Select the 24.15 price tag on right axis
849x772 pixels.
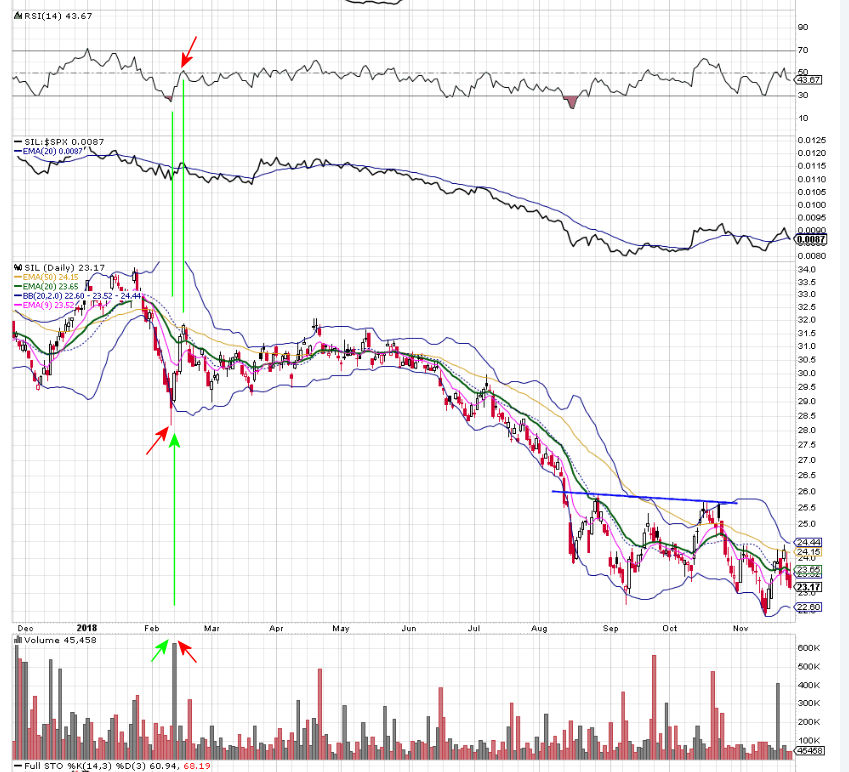[808, 552]
